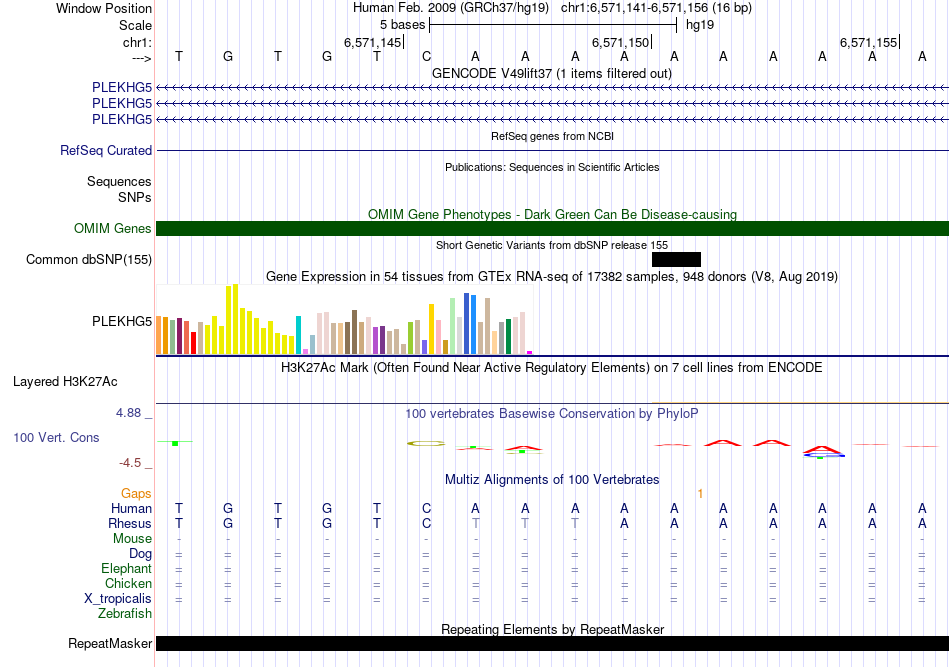
Task: Click the C base in the reference sequence row
Action: 427,56
